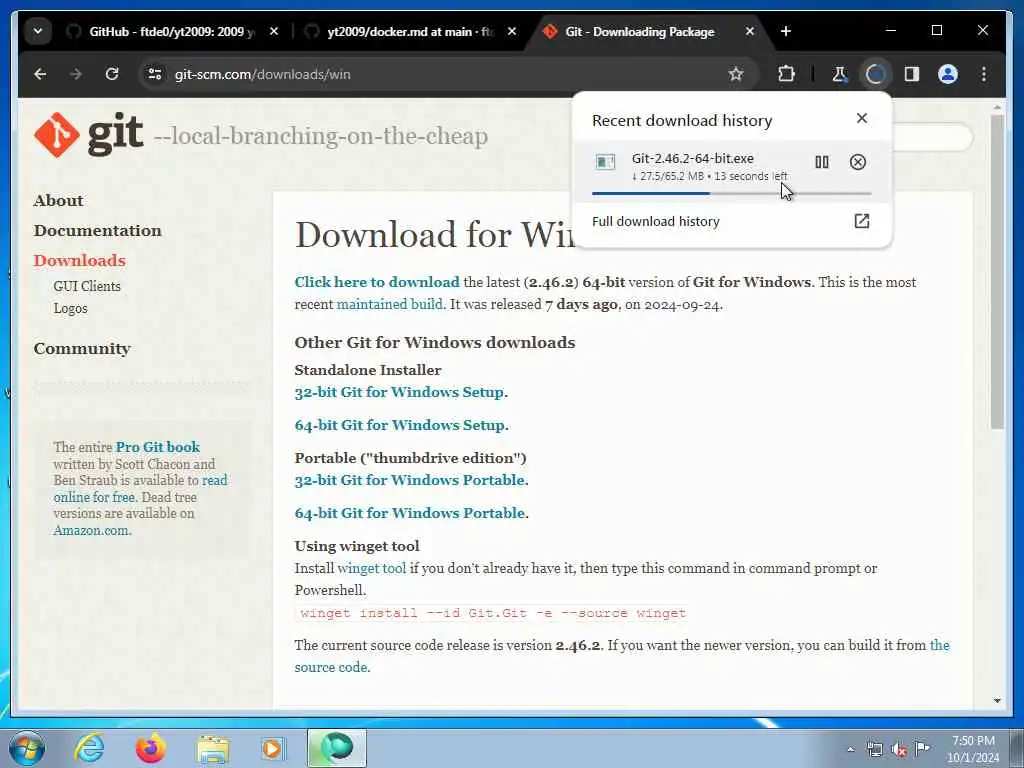Click 'Click here to download' link

coord(377,282)
